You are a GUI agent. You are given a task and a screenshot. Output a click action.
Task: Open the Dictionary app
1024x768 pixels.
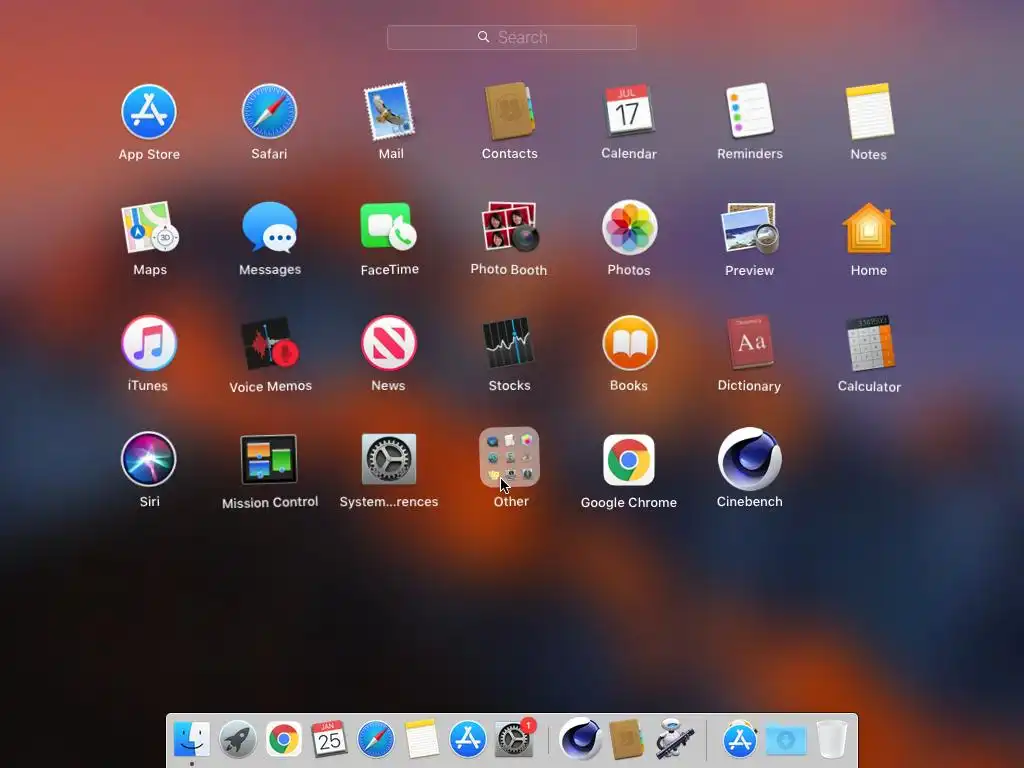[750, 342]
